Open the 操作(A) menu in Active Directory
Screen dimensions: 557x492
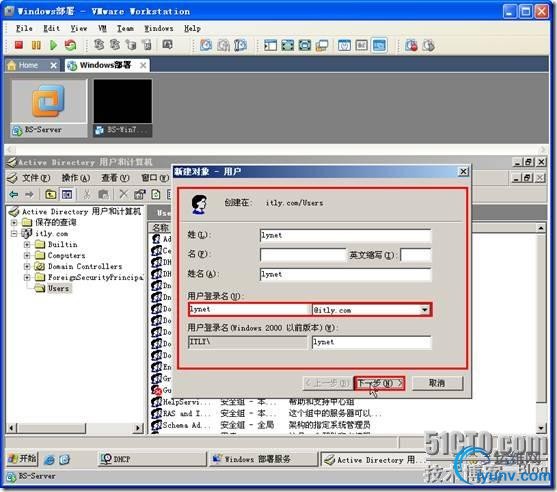click(76, 177)
